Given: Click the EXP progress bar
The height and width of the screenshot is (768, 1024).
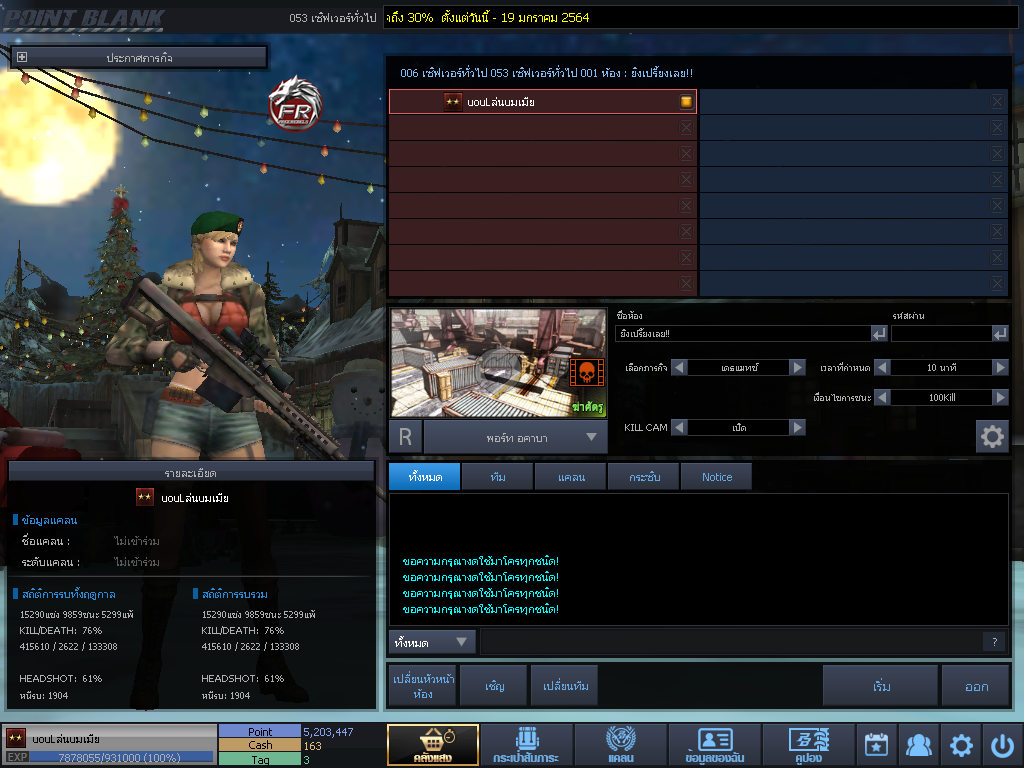Looking at the screenshot, I should (121, 757).
